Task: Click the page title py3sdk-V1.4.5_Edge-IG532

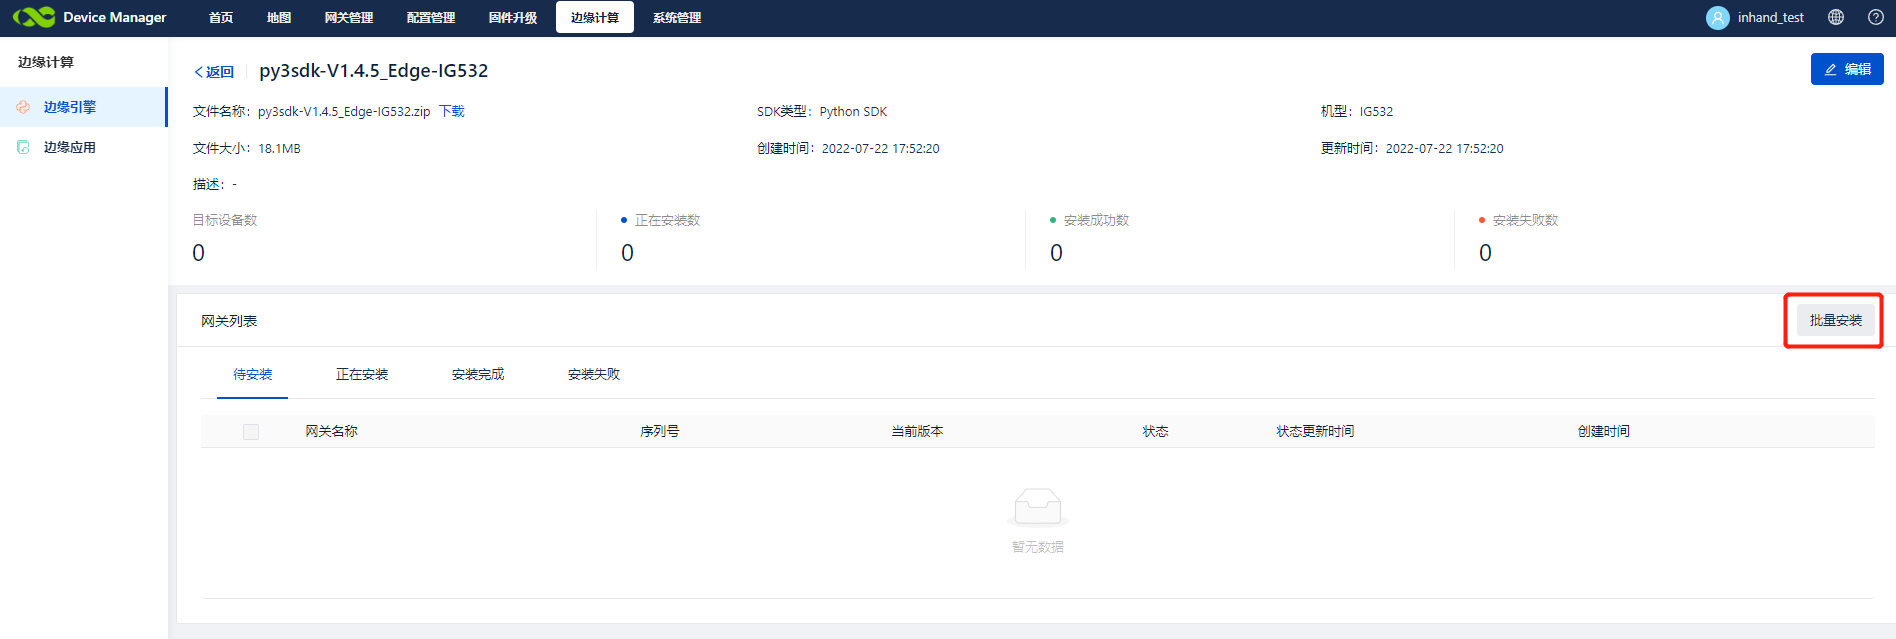Action: pos(374,71)
